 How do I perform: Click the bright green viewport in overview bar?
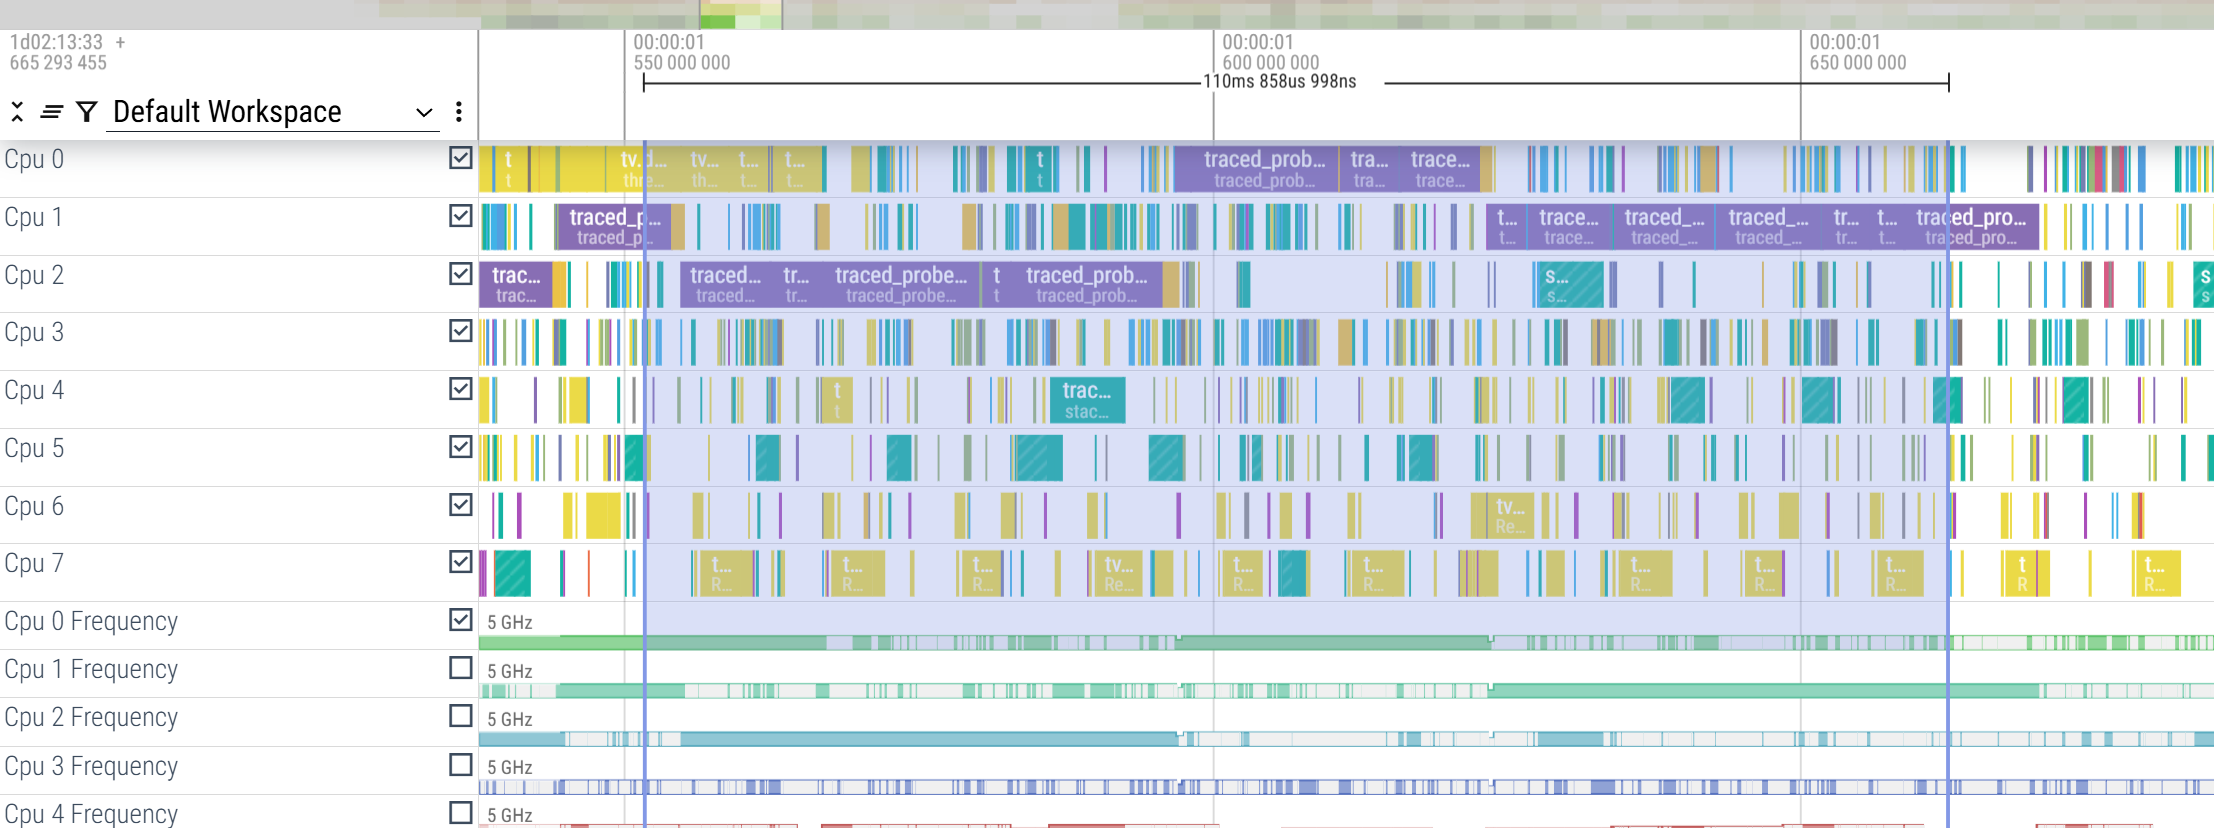pyautogui.click(x=740, y=15)
